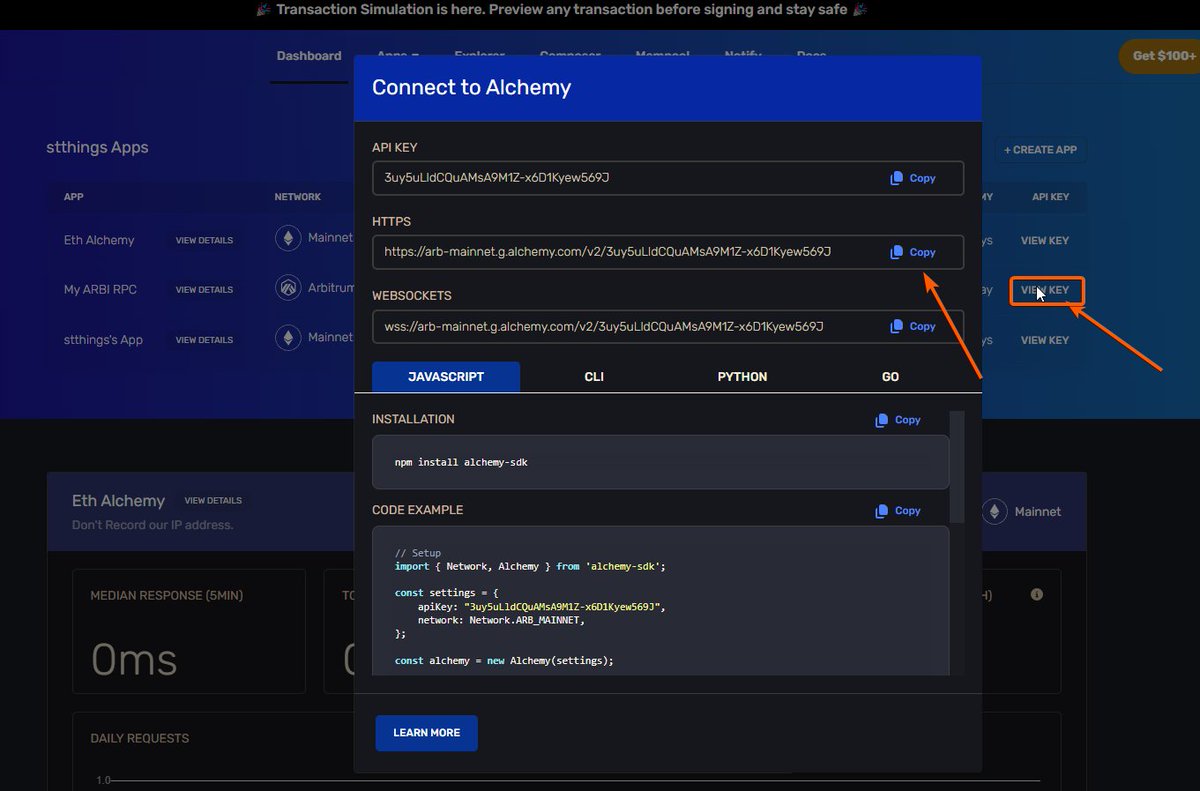The height and width of the screenshot is (791, 1200).
Task: Switch to the GO tab
Action: 890,377
